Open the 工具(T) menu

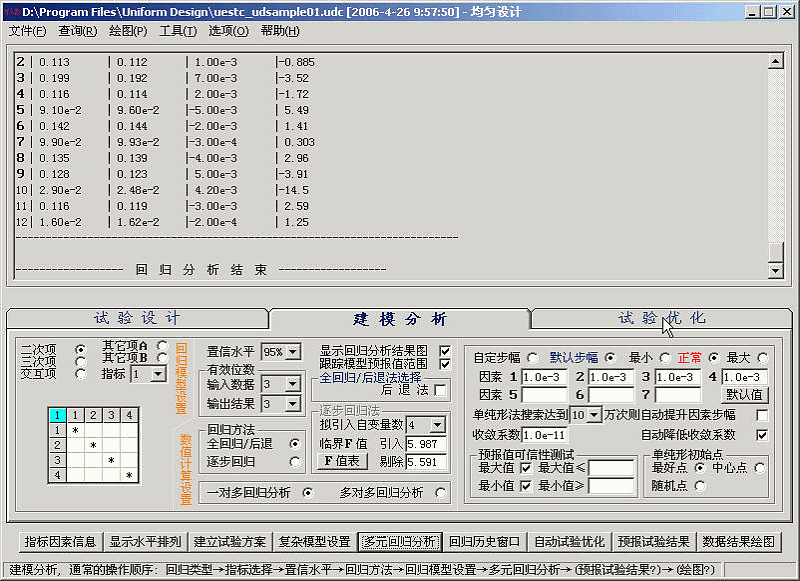[x=178, y=30]
